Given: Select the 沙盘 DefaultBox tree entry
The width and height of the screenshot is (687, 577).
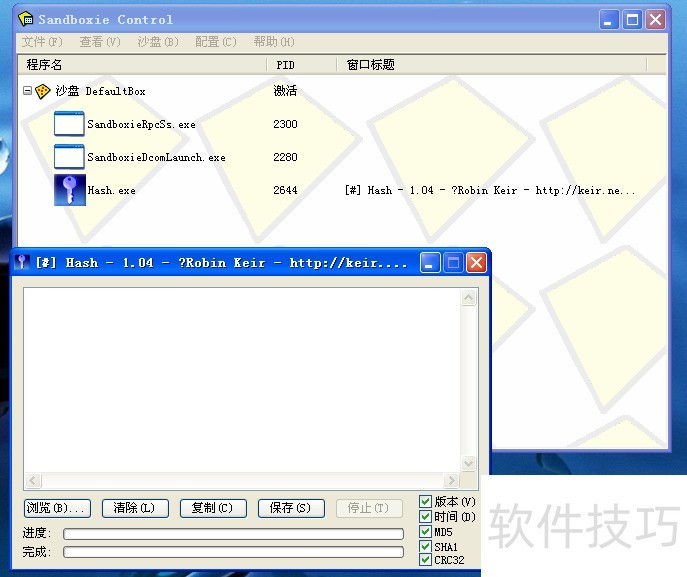Looking at the screenshot, I should 100,91.
